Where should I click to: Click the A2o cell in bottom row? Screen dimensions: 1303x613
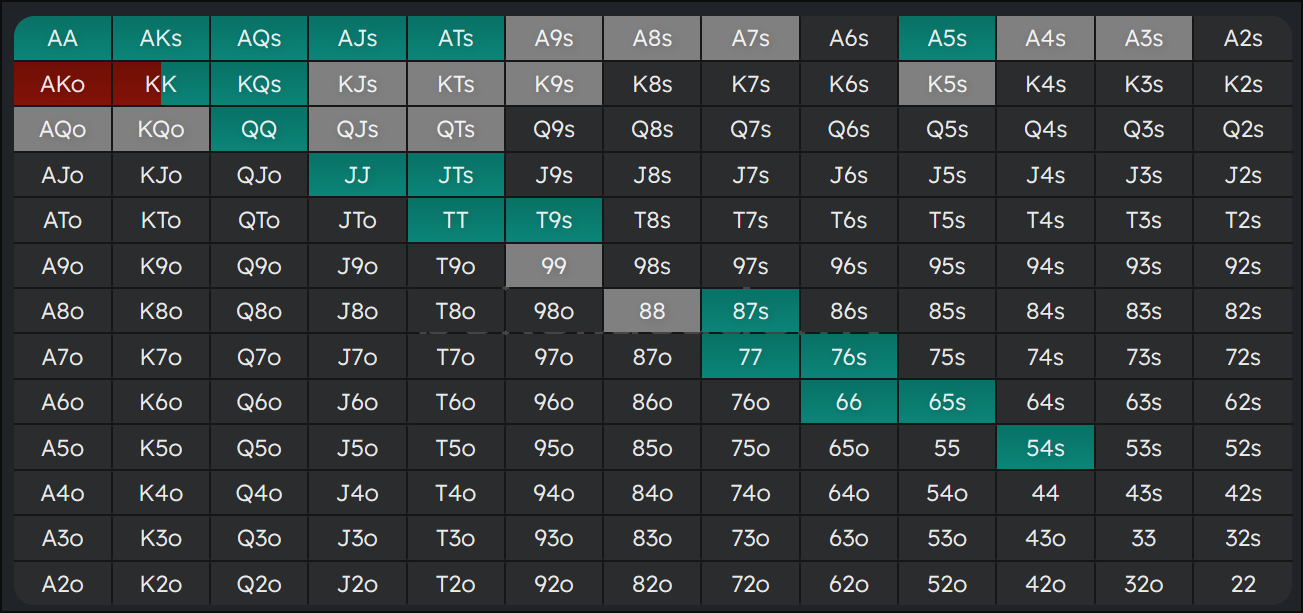tap(62, 584)
